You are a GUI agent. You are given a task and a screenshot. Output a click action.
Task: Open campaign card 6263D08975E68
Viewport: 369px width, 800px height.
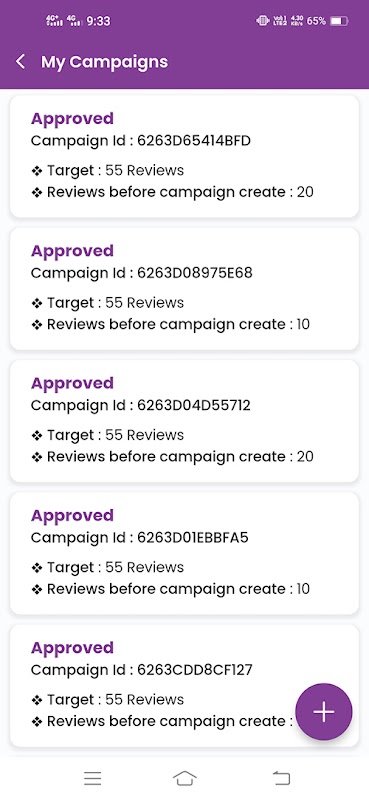pyautogui.click(x=184, y=289)
